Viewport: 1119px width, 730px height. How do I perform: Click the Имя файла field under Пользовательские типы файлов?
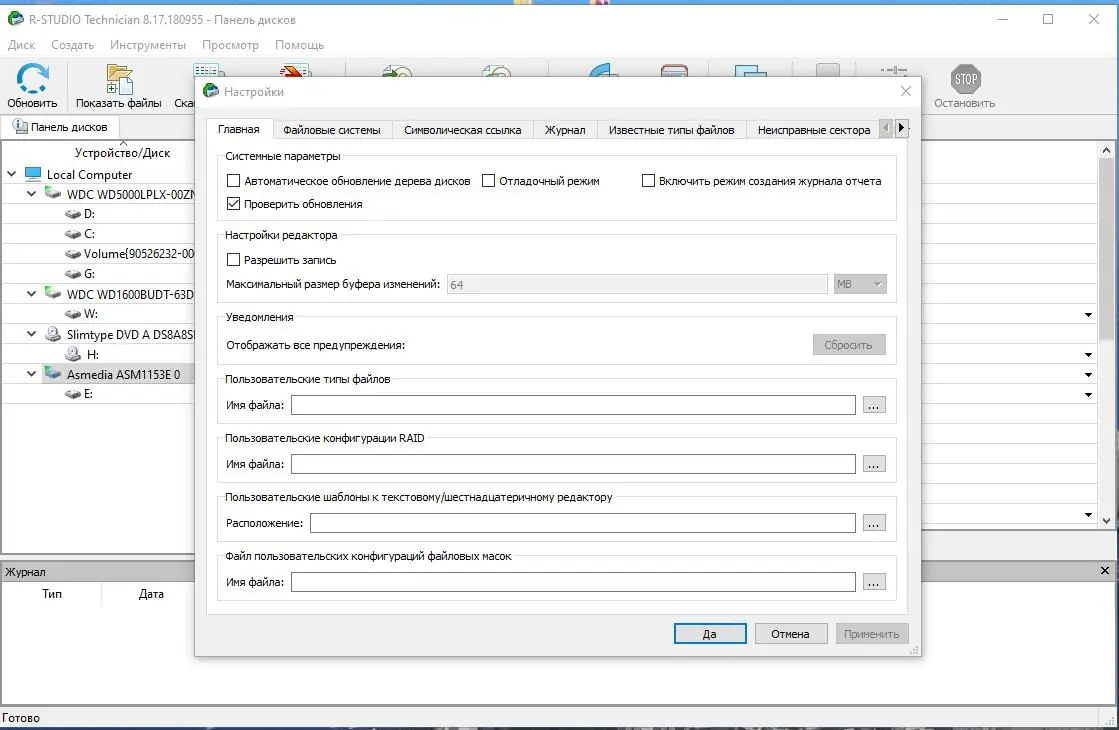coord(576,404)
